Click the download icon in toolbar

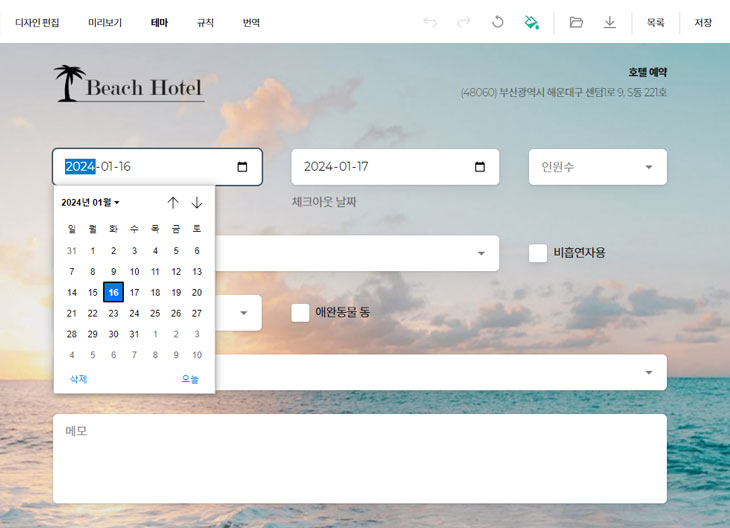click(609, 22)
